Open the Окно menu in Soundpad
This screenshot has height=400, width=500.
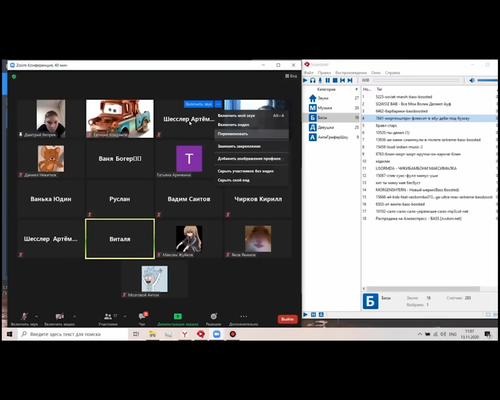(376, 73)
